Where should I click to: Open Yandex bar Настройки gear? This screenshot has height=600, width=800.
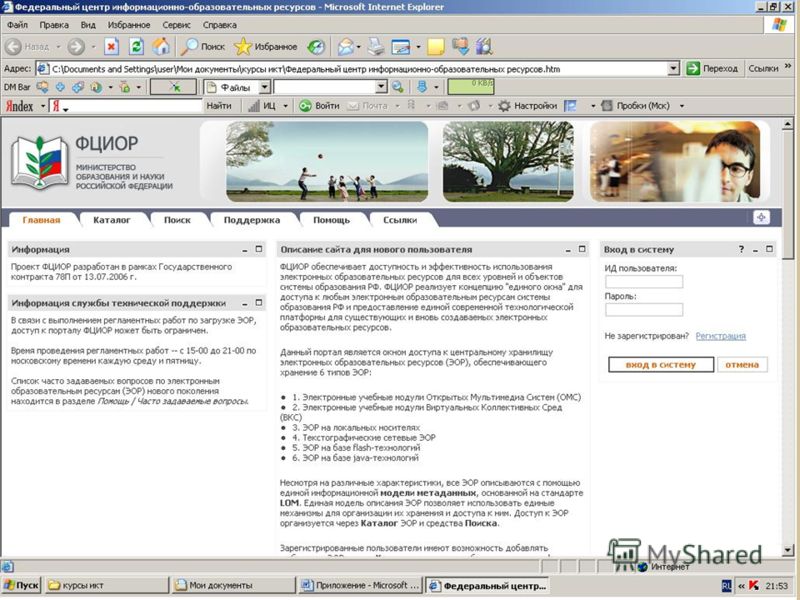tap(504, 106)
